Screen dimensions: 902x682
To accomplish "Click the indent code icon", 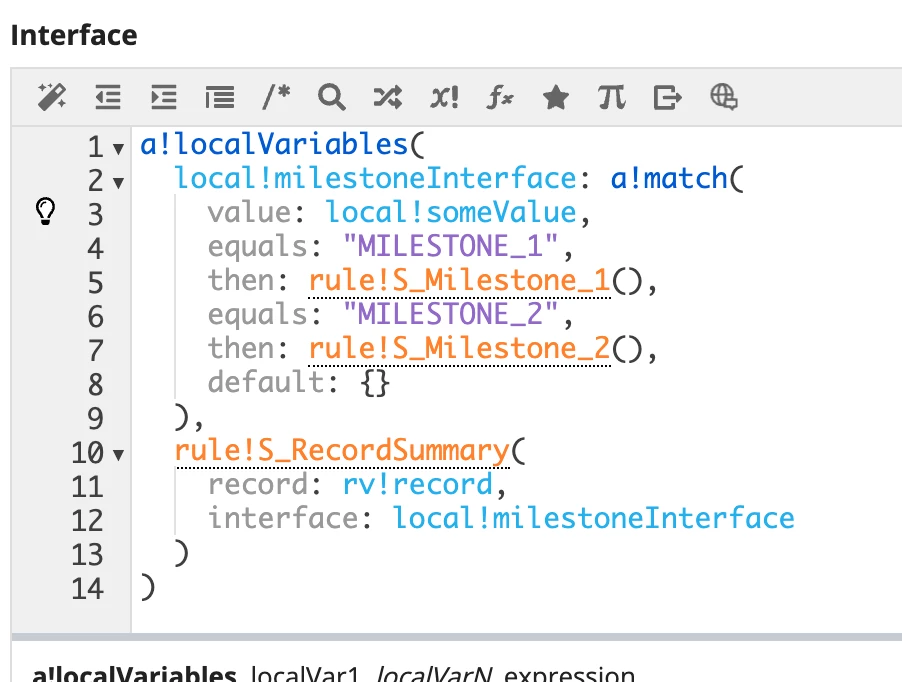I will tap(163, 97).
